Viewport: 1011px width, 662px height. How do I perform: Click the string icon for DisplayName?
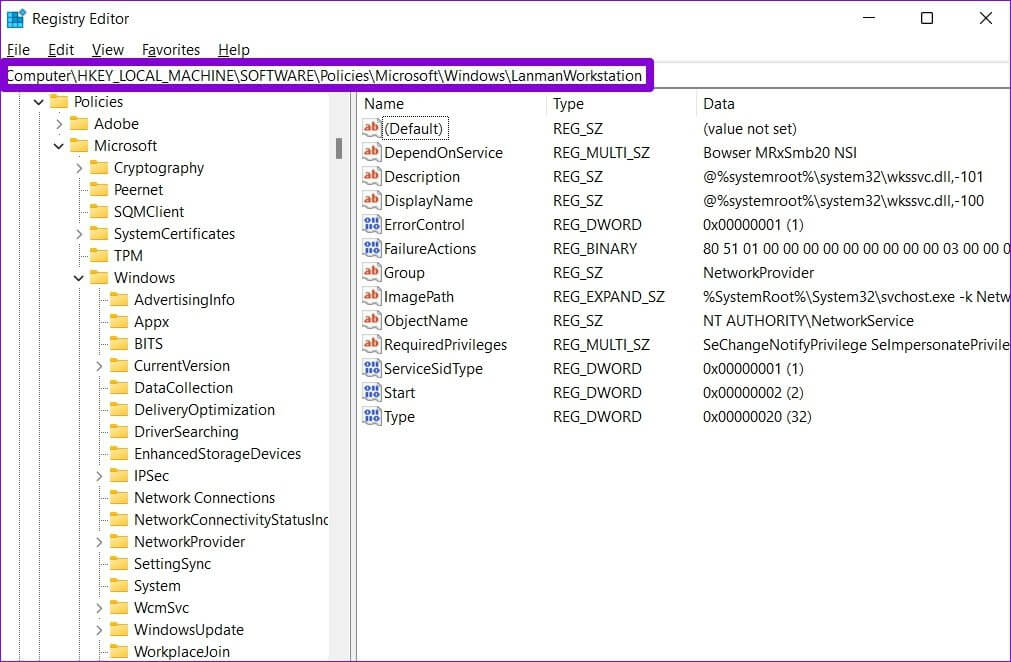point(371,200)
